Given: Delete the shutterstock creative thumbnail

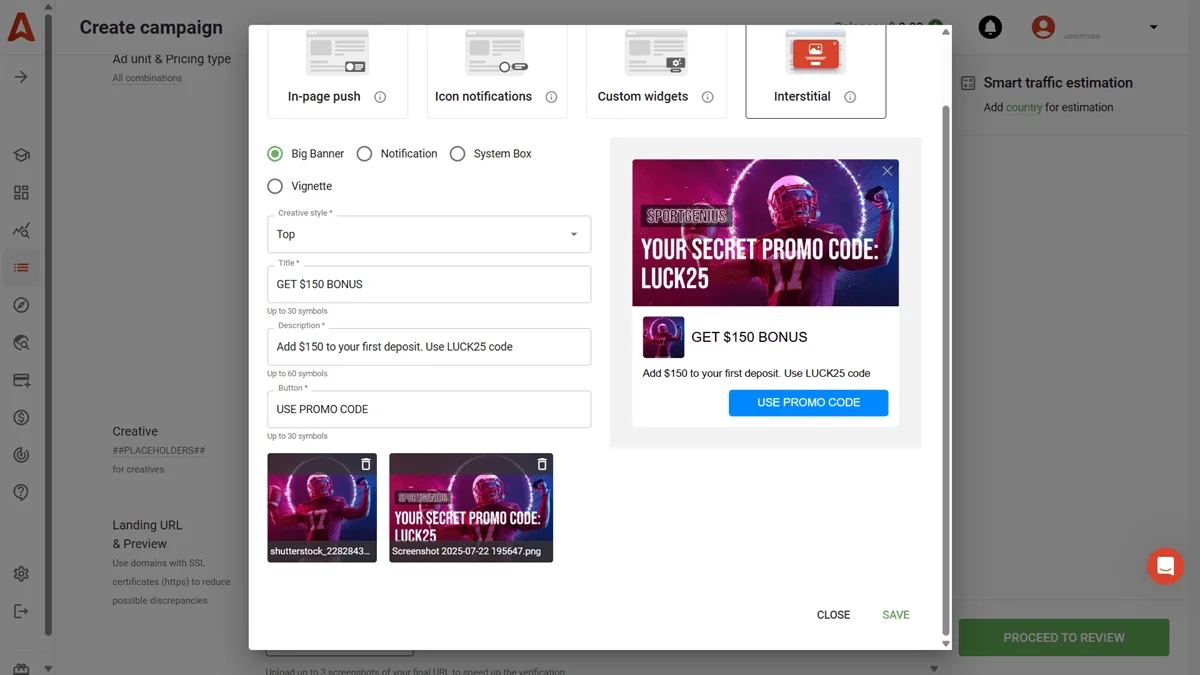Looking at the screenshot, I should [365, 464].
